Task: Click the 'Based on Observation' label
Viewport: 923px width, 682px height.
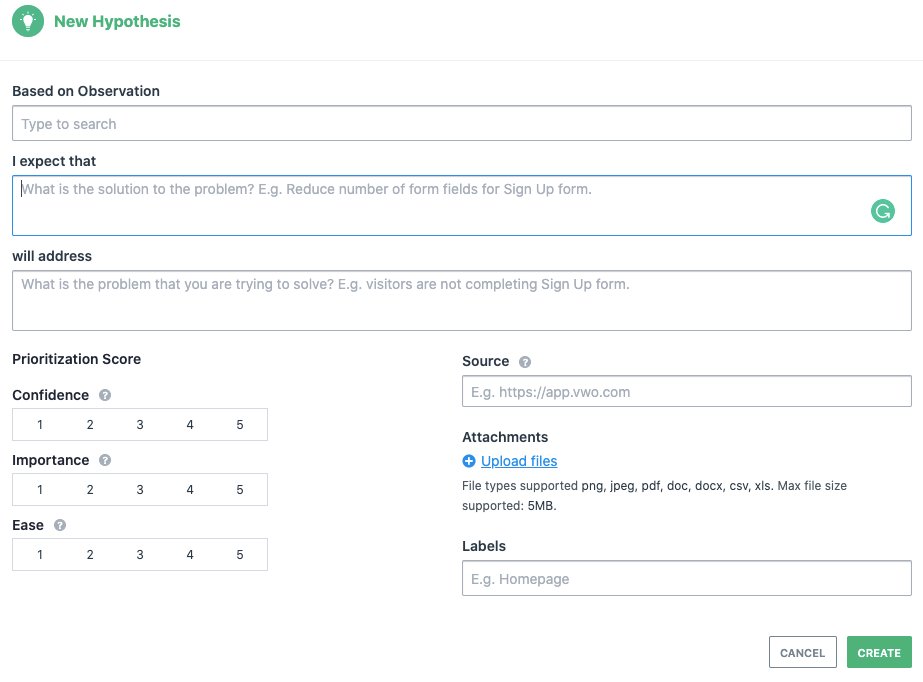Action: coord(86,91)
